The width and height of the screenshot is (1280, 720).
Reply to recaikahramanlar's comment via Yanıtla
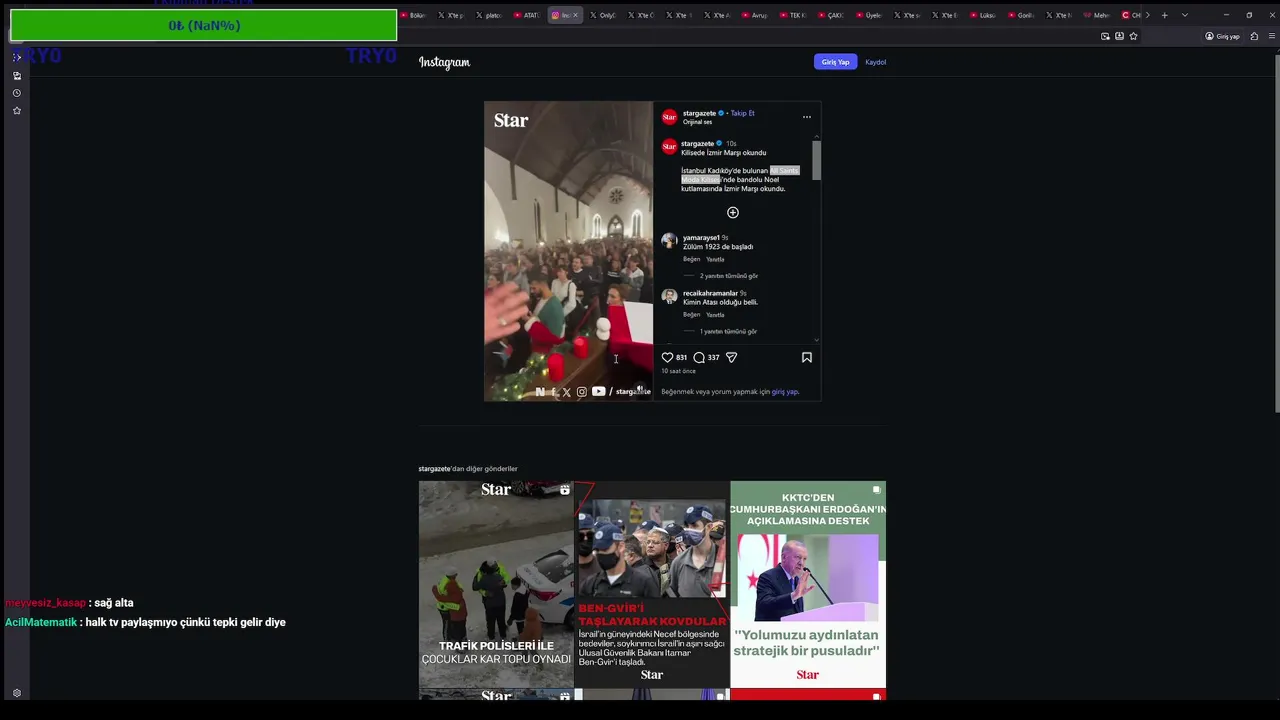pos(715,315)
